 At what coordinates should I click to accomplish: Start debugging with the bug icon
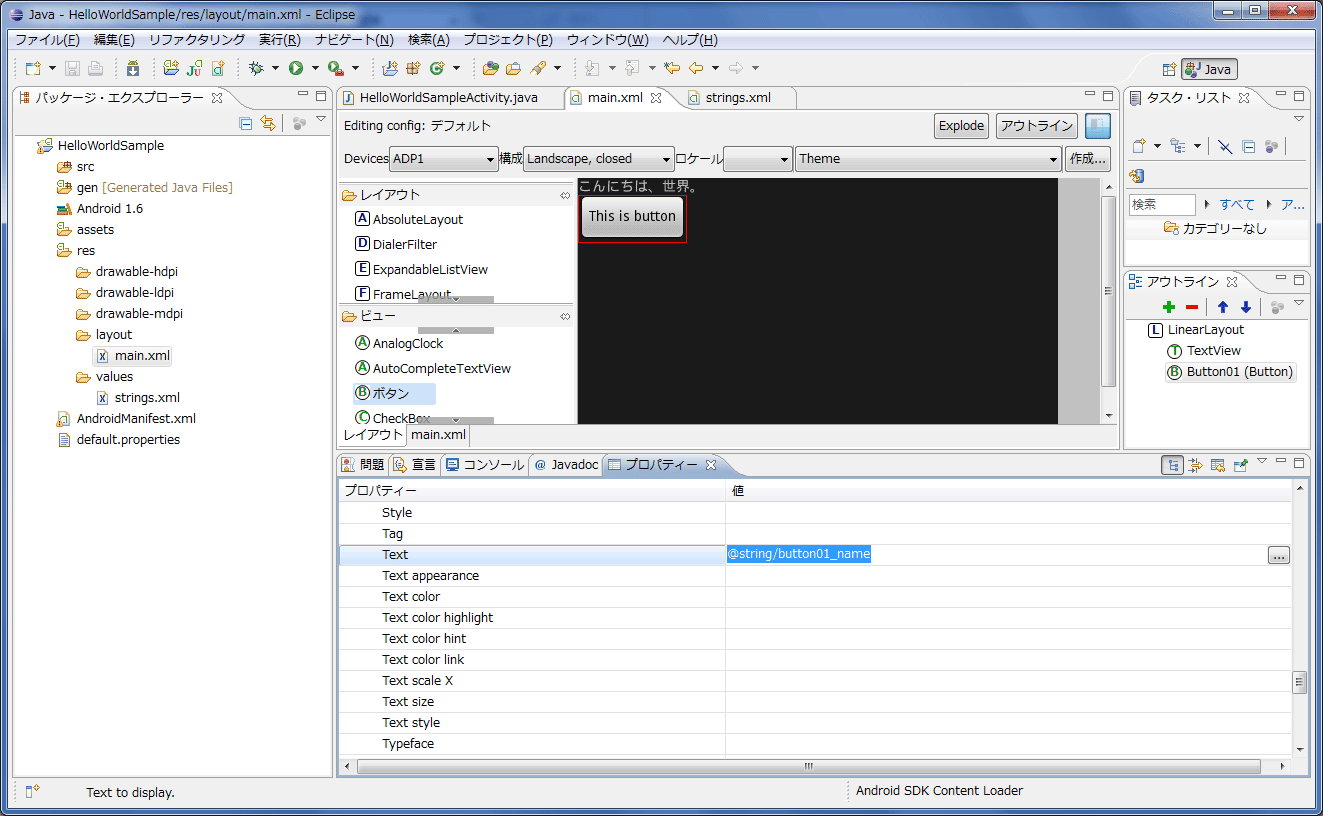[x=256, y=68]
